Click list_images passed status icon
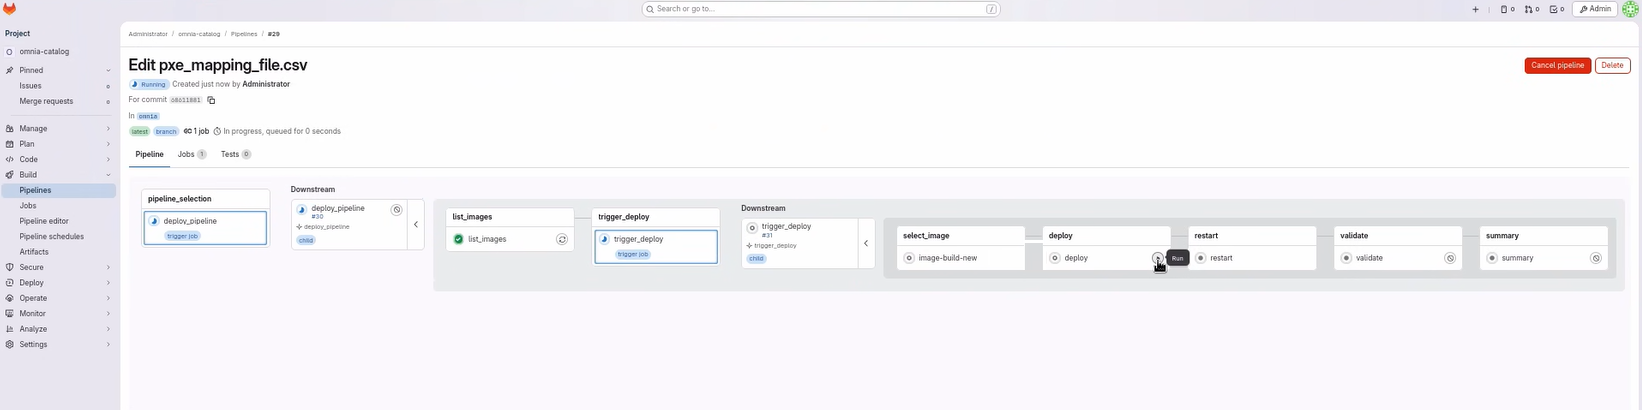The image size is (1642, 410). coord(458,239)
